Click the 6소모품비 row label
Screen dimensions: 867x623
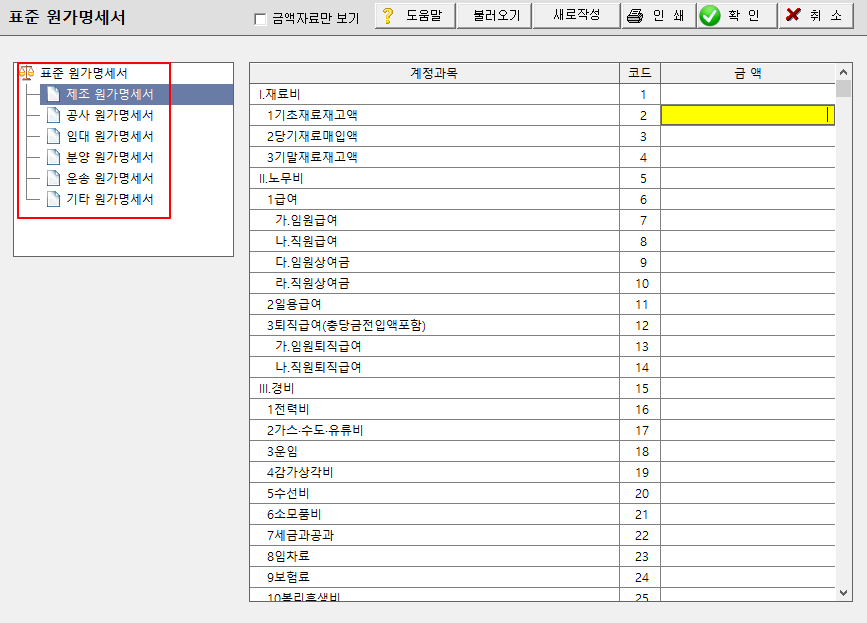(294, 514)
